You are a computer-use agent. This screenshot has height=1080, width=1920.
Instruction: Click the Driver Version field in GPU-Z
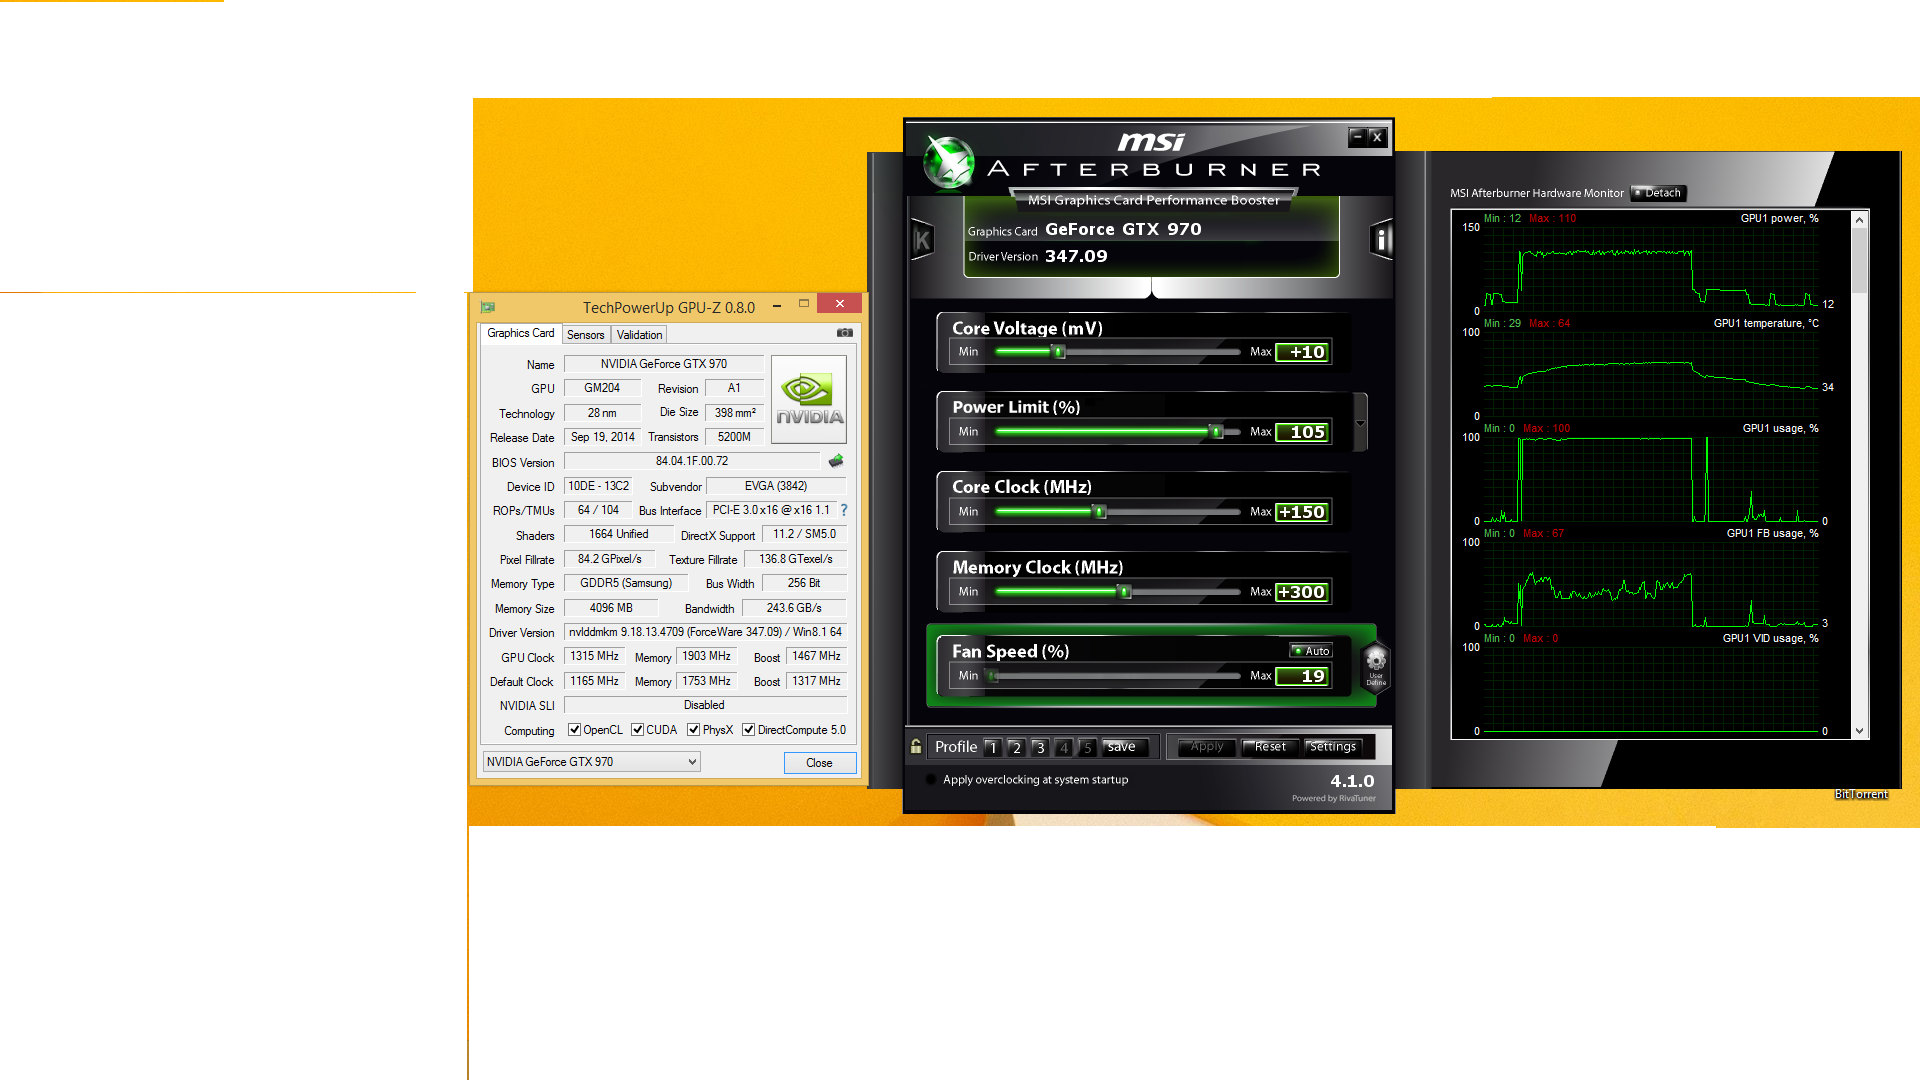click(705, 632)
